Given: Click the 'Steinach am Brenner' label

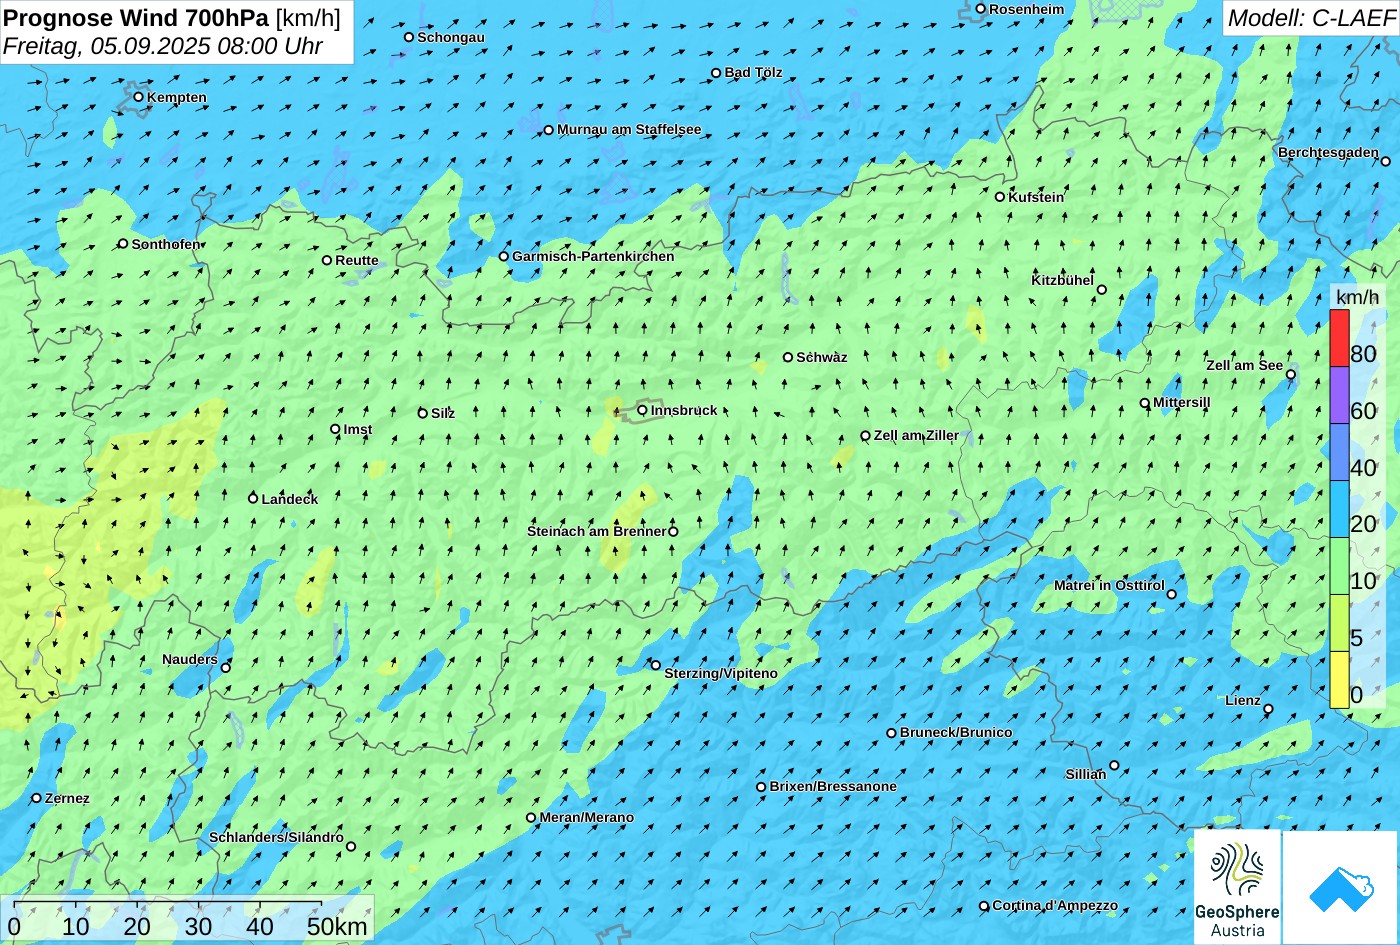Looking at the screenshot, I should pos(596,531).
